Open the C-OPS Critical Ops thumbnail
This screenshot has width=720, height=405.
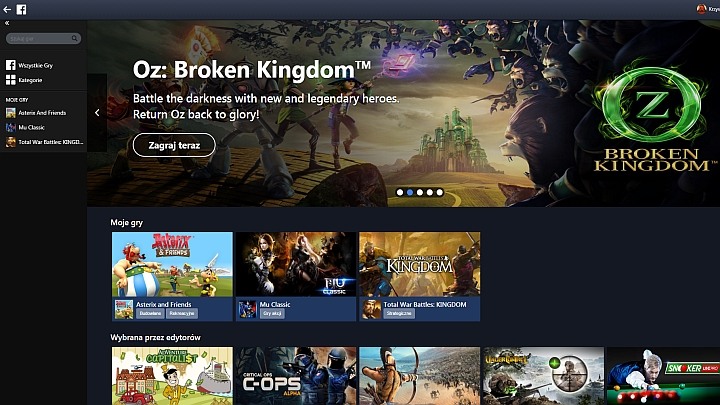tap(296, 376)
